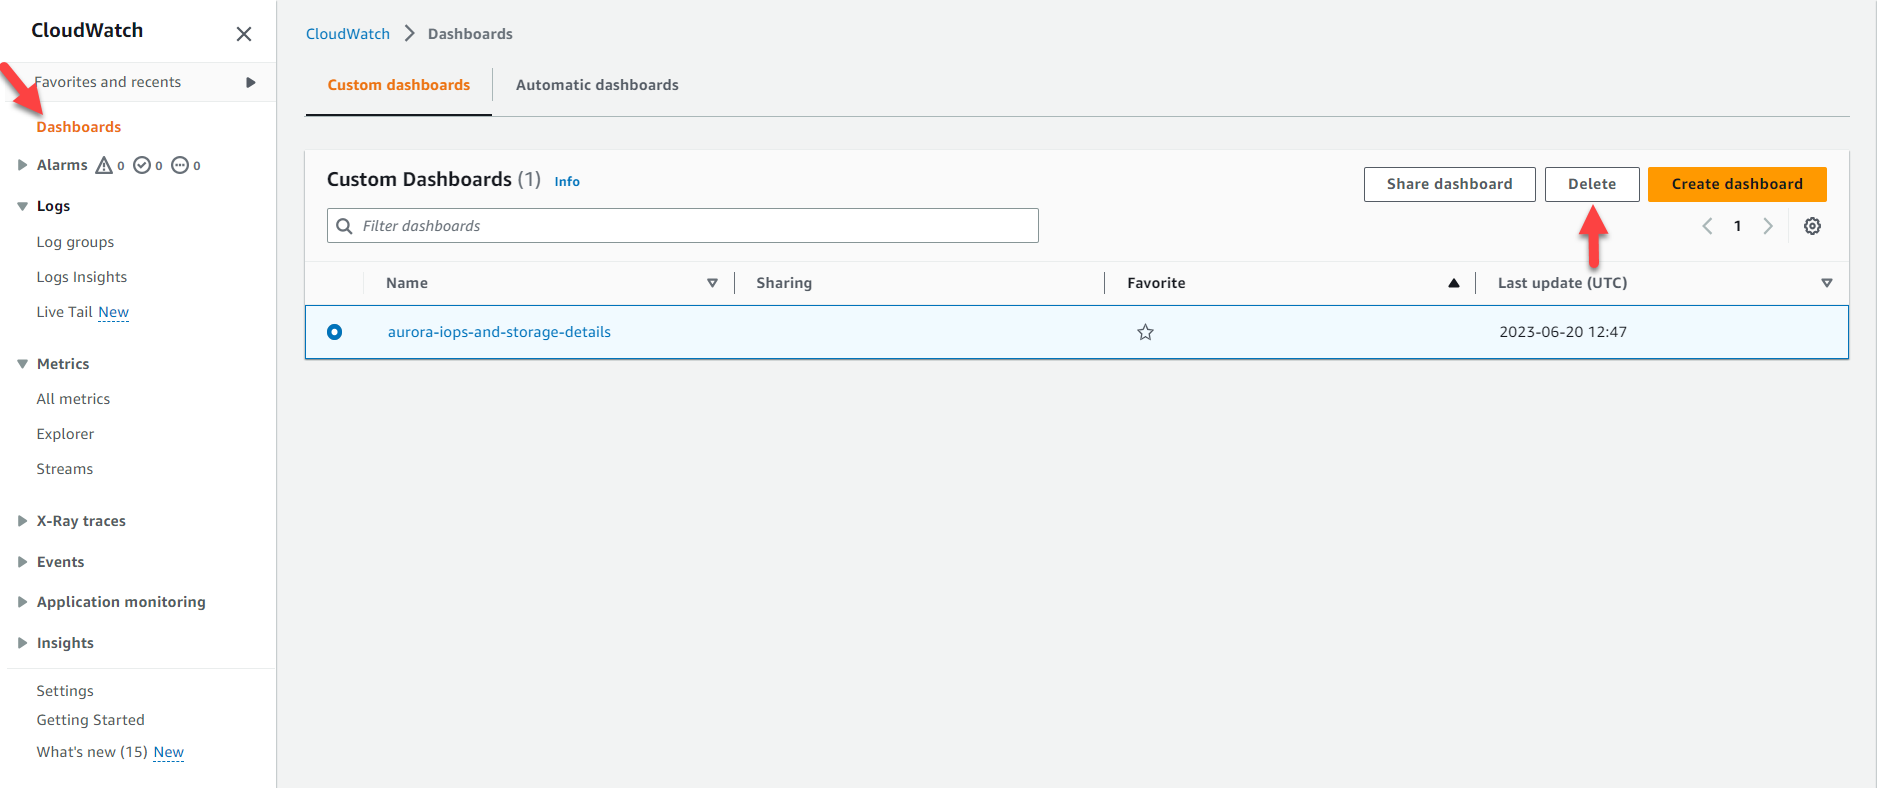Open the Info link beside Custom Dashboards
Viewport: 1877px width, 788px height.
[x=567, y=182]
